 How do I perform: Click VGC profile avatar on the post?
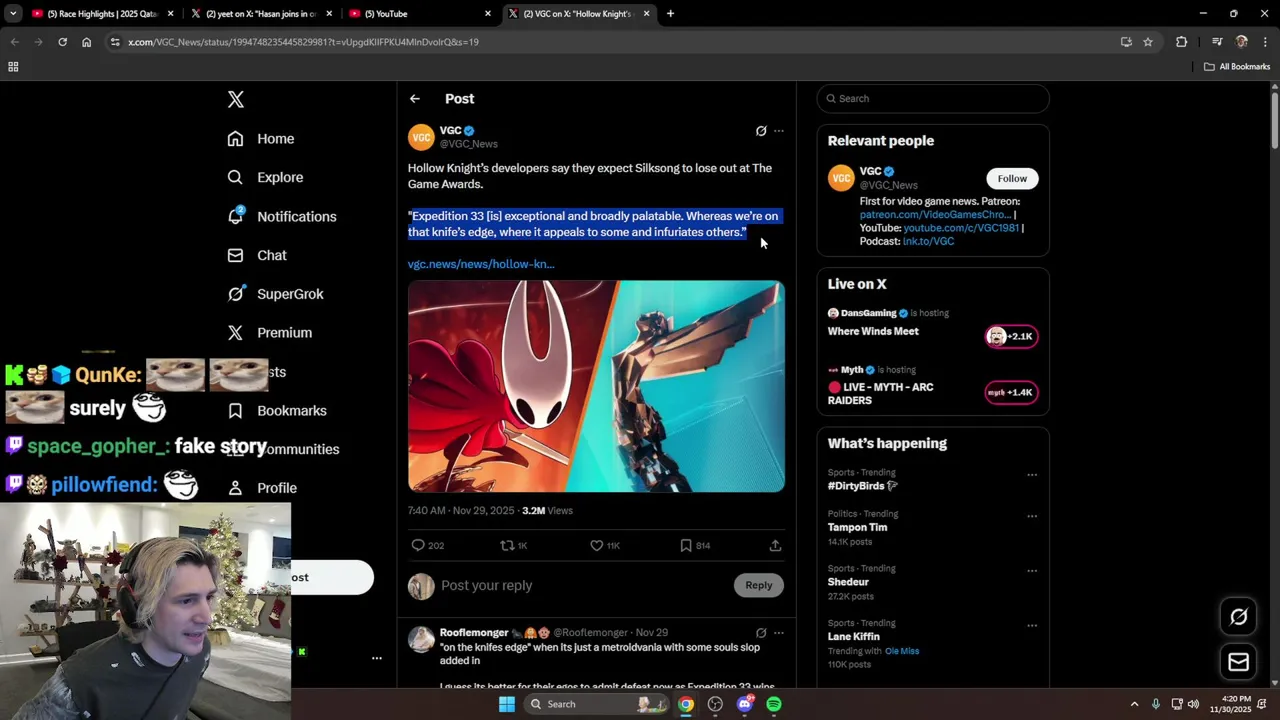[x=421, y=137]
